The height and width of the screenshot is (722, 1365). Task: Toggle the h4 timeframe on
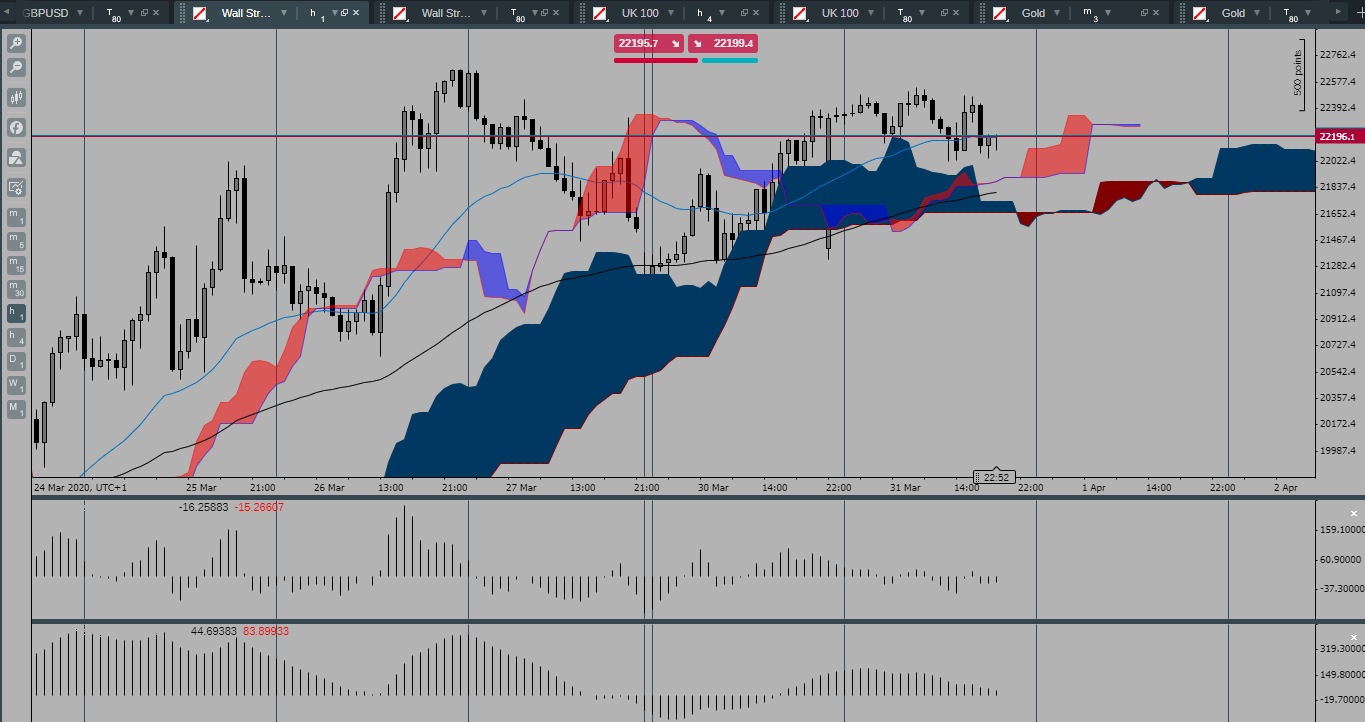click(15, 338)
